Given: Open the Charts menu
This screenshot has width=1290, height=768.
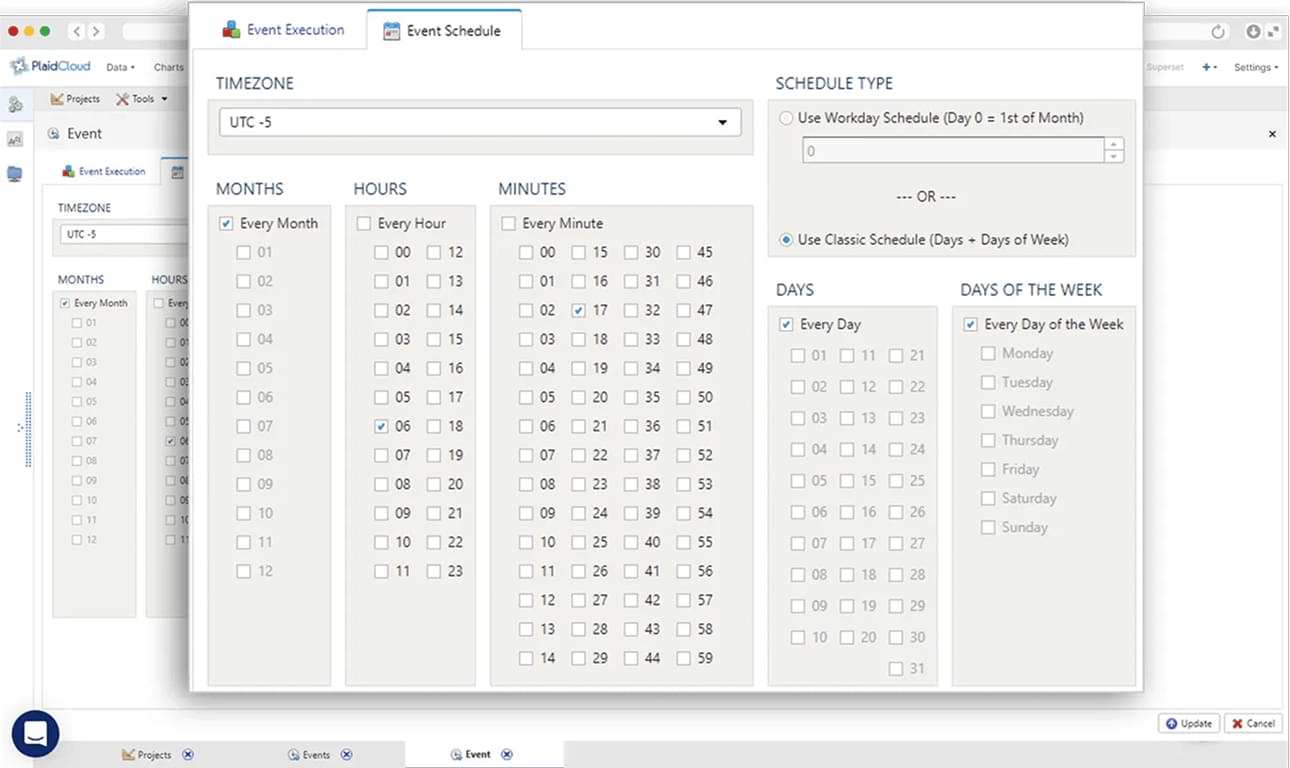Looking at the screenshot, I should [x=168, y=67].
